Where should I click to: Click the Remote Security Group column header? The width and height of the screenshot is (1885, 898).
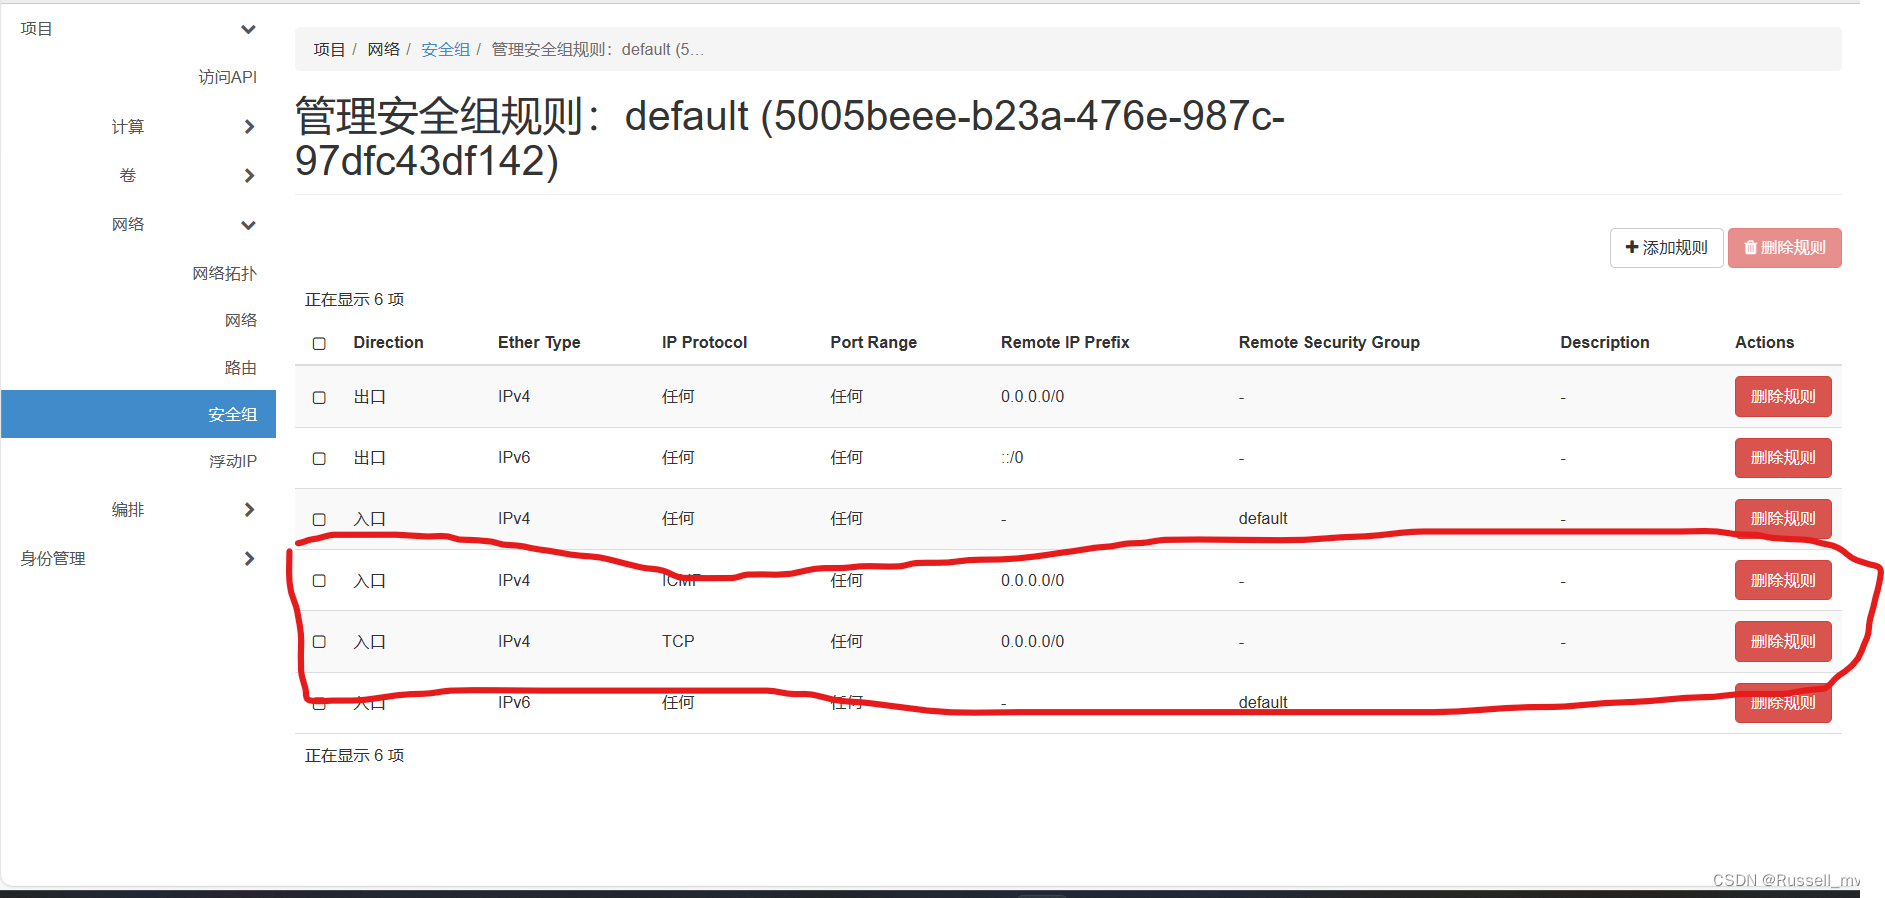[x=1329, y=342]
